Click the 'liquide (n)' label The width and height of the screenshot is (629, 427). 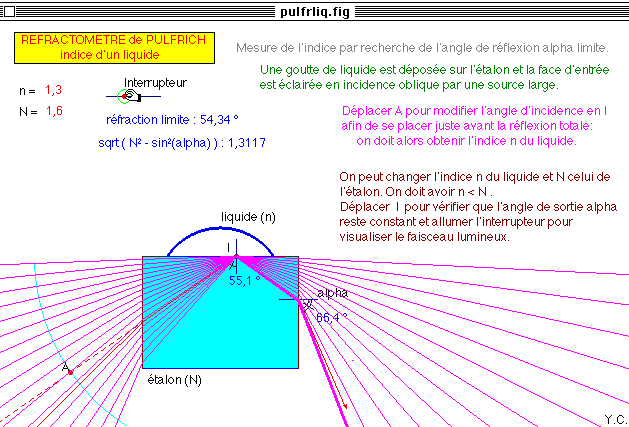[248, 216]
